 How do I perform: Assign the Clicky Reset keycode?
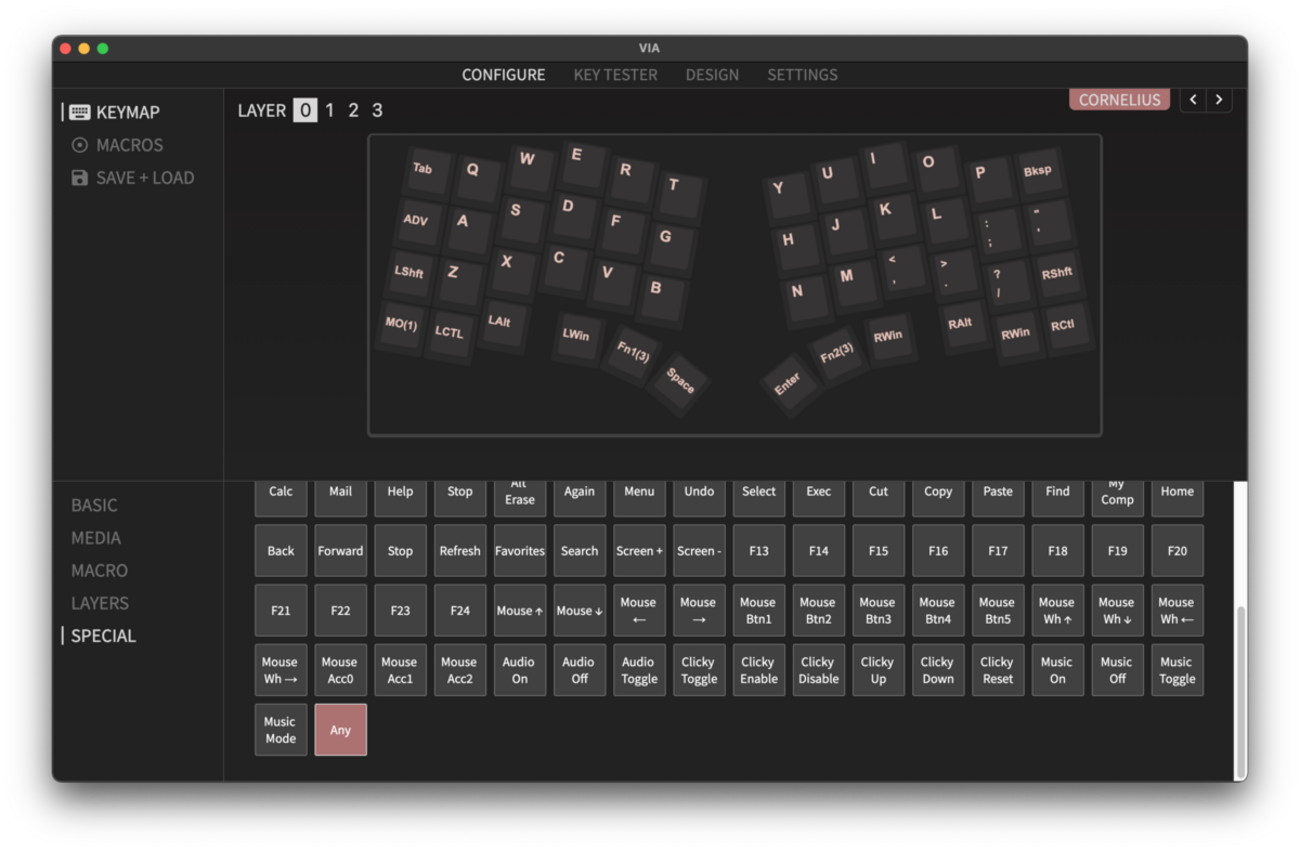point(997,670)
